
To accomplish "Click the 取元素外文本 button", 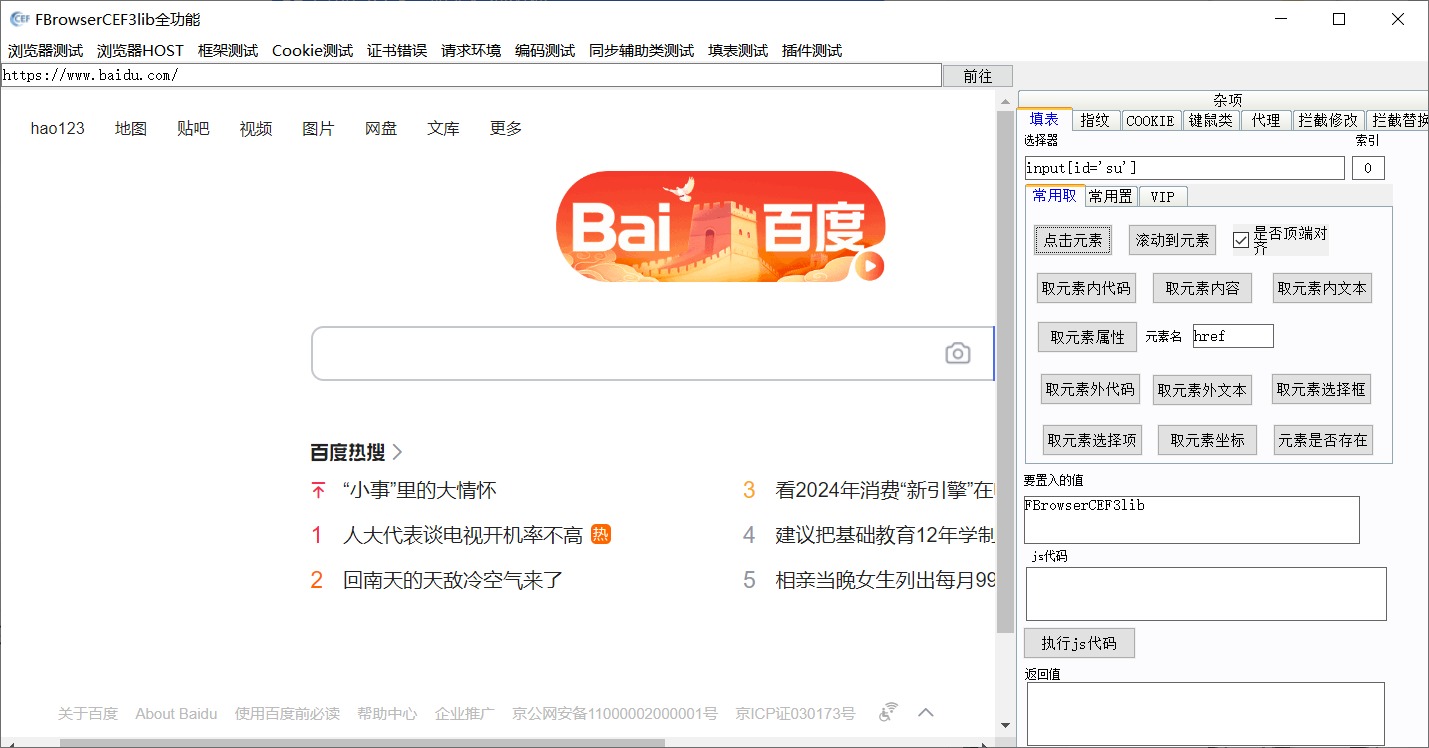I will (x=1202, y=390).
